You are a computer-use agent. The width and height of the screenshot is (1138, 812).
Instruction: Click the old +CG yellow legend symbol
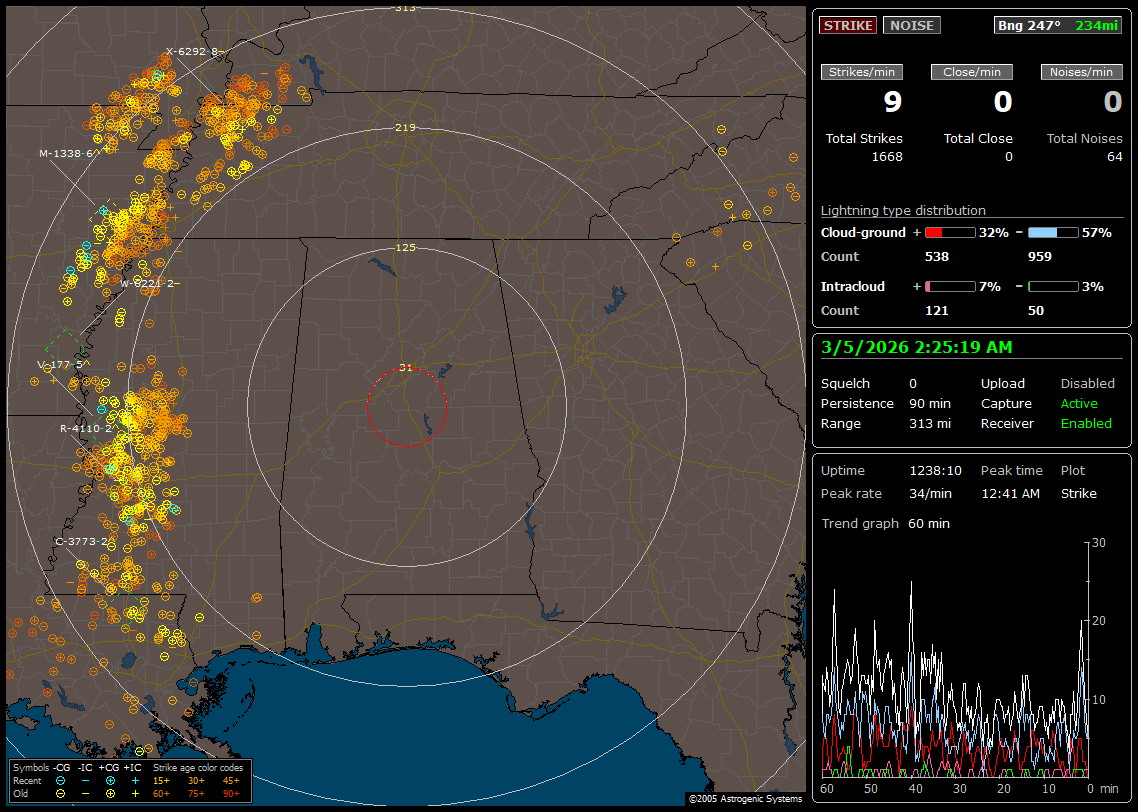pos(110,793)
